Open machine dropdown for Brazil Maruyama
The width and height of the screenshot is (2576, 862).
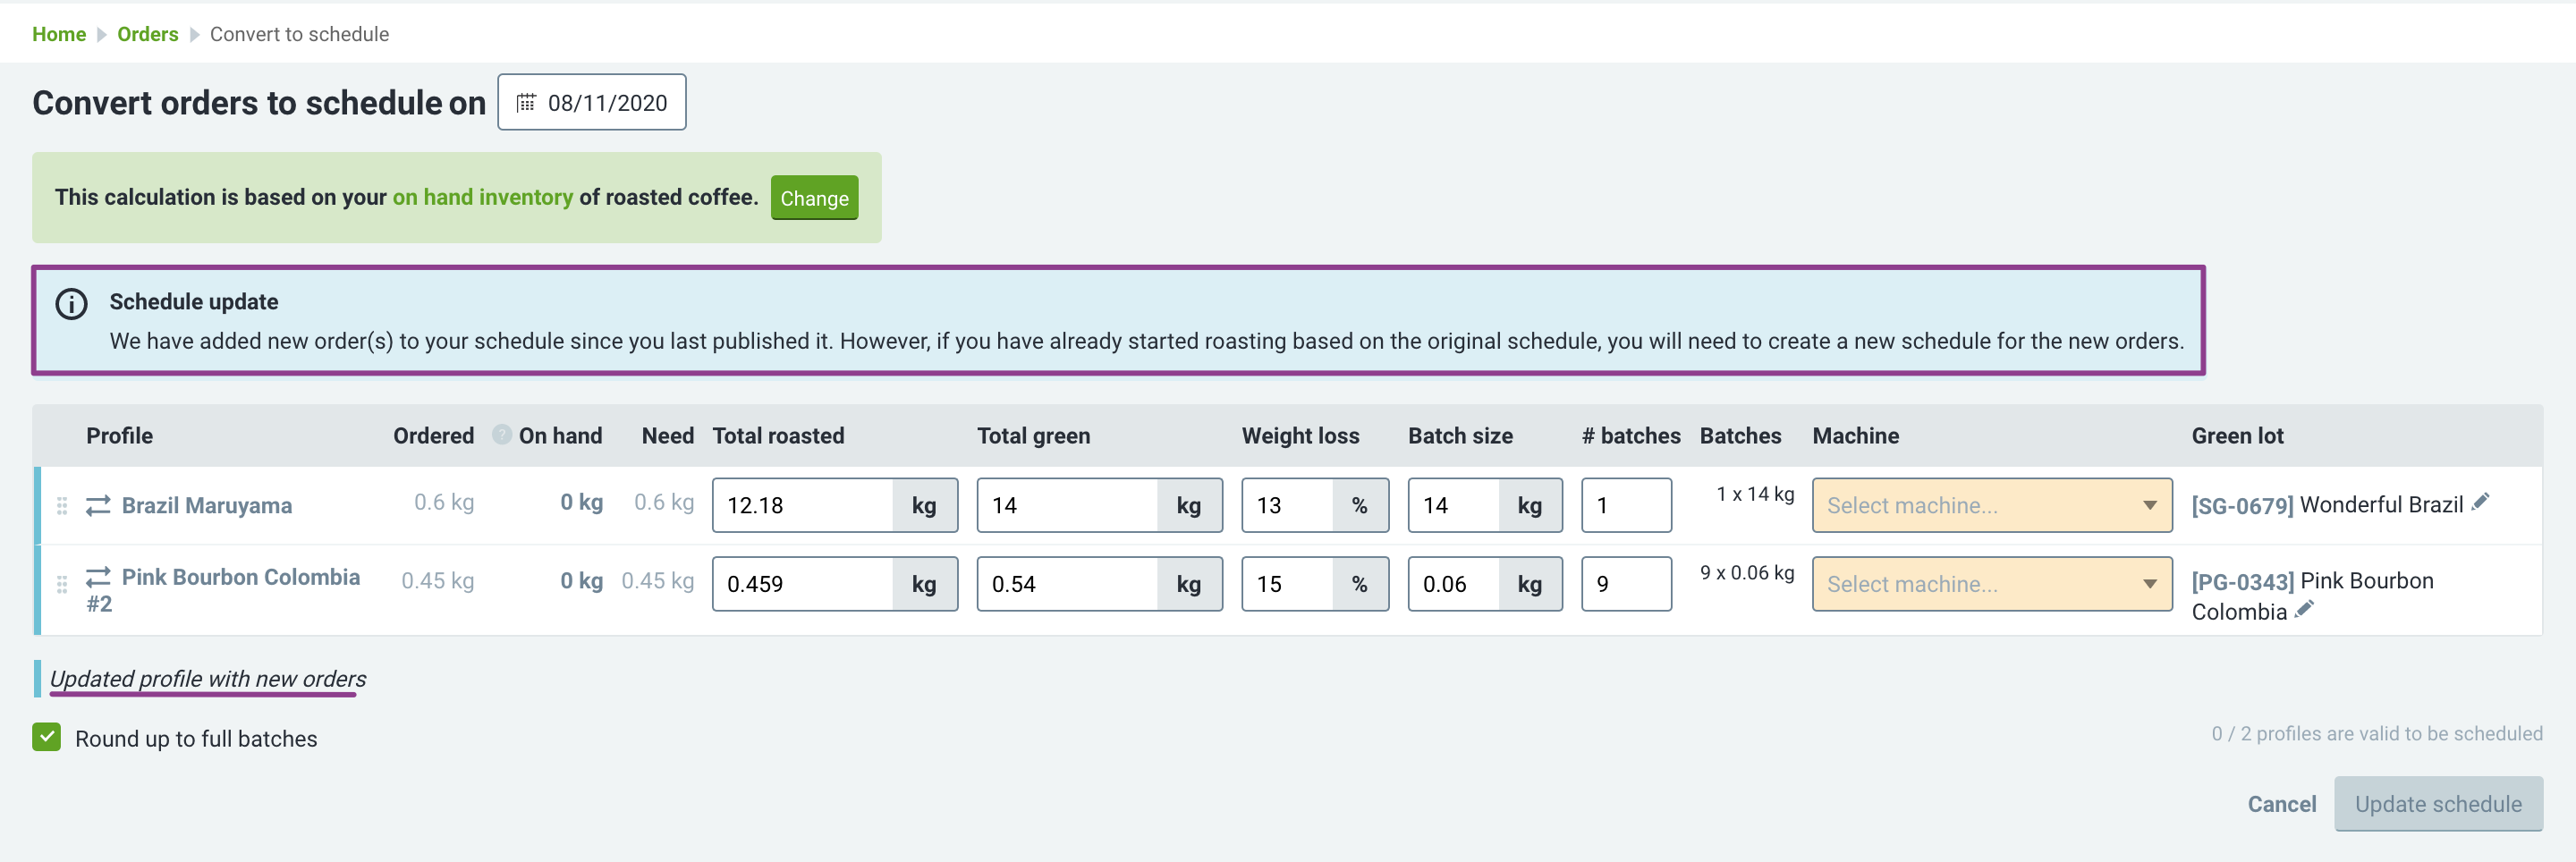pyautogui.click(x=1992, y=506)
